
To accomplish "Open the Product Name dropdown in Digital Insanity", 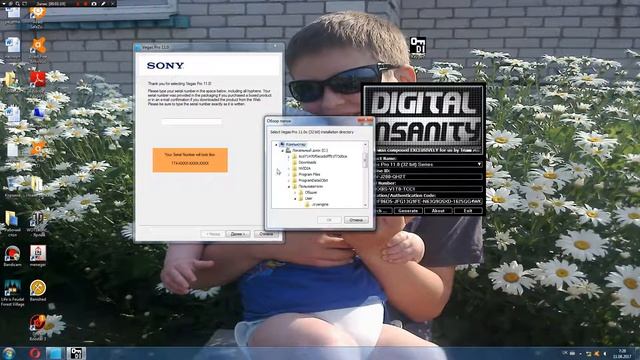I will tap(480, 164).
